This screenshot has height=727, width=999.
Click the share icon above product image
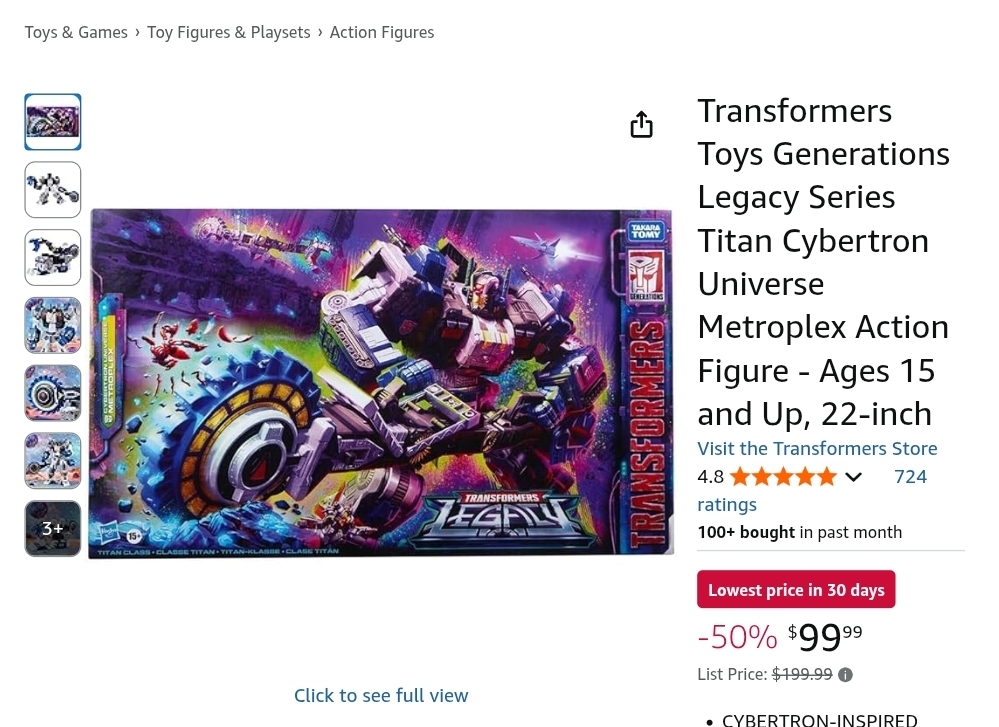pyautogui.click(x=642, y=125)
